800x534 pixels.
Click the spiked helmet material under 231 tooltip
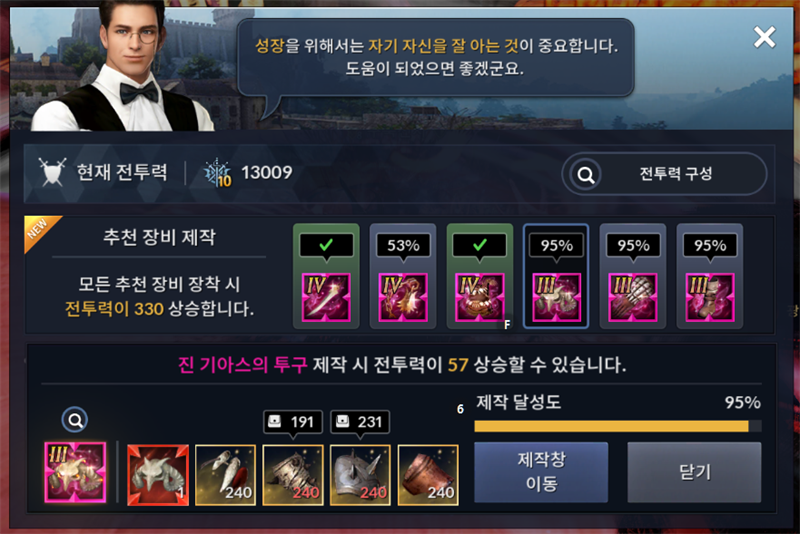tap(360, 475)
